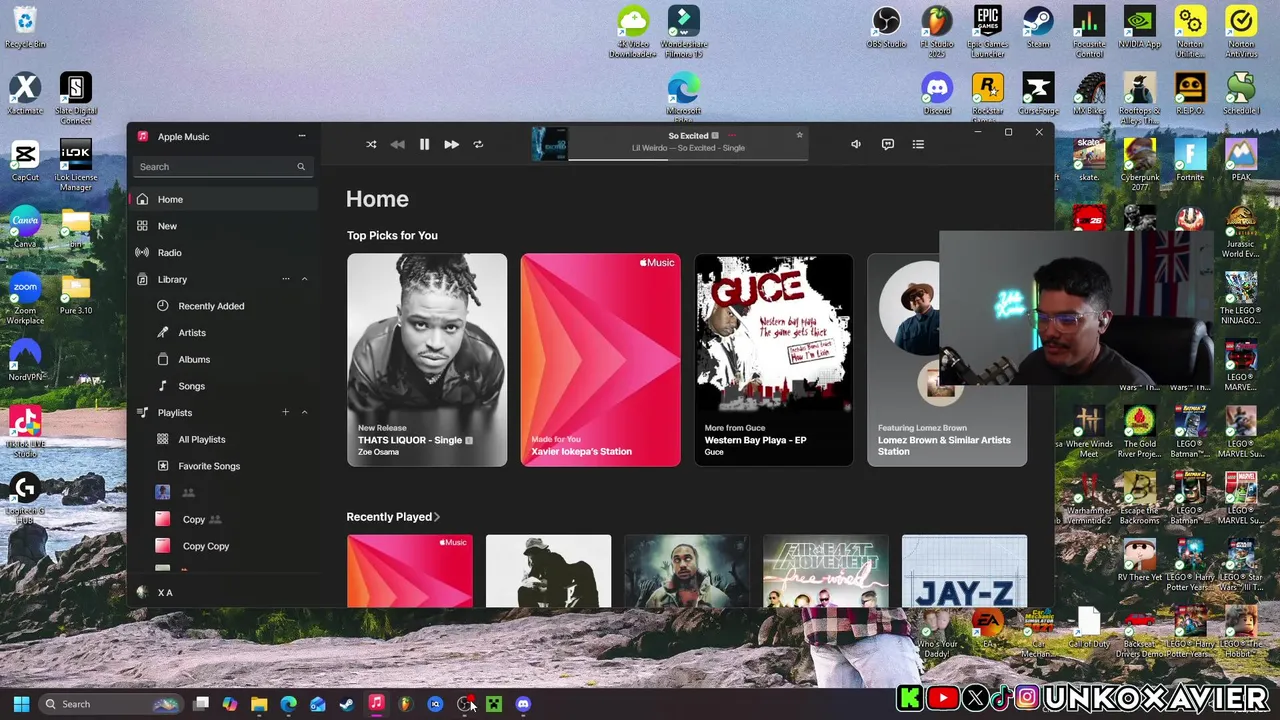Add a new playlist with plus icon
Screen dimensions: 1280x720
(x=286, y=412)
